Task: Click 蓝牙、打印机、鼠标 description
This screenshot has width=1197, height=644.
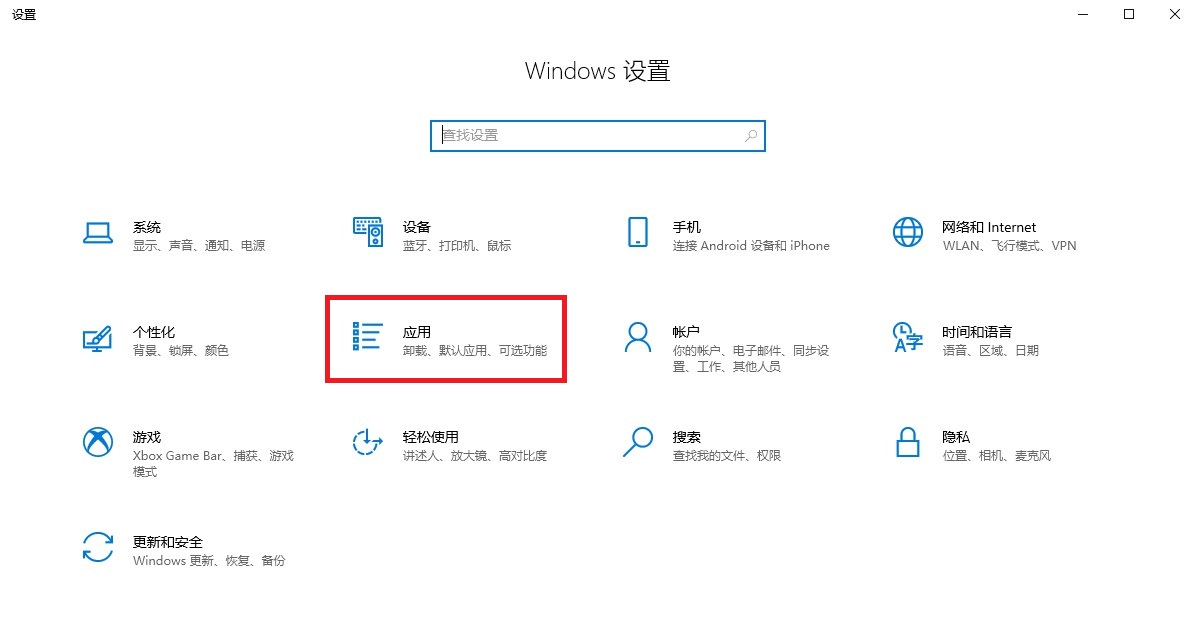Action: (x=457, y=246)
